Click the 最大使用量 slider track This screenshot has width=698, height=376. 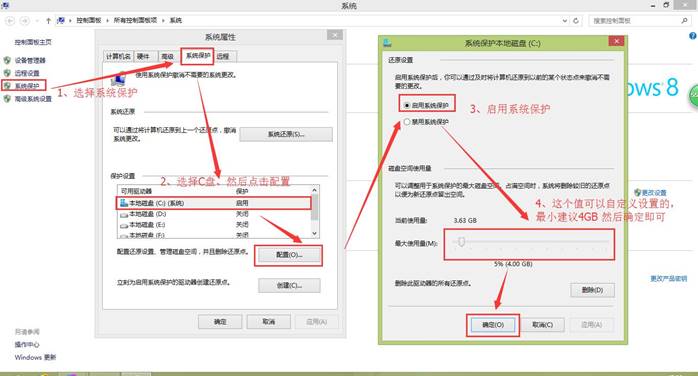(531, 242)
